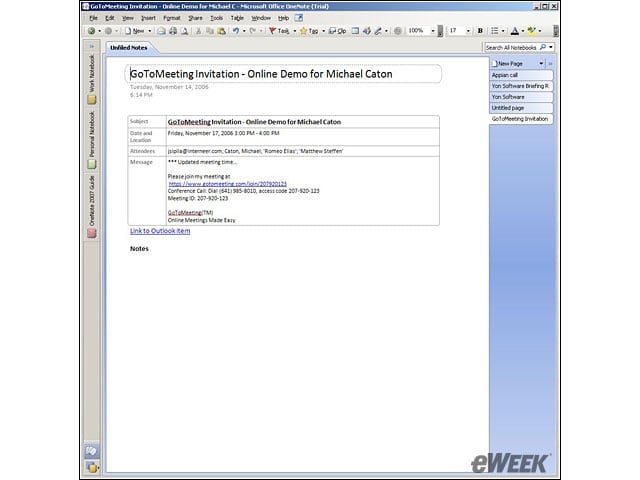Image resolution: width=640 pixels, height=480 pixels.
Task: Open the Help menu
Action: (x=283, y=18)
